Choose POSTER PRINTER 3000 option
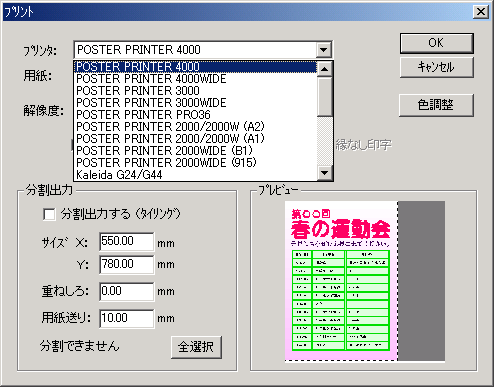The height and width of the screenshot is (387, 494). click(195, 91)
